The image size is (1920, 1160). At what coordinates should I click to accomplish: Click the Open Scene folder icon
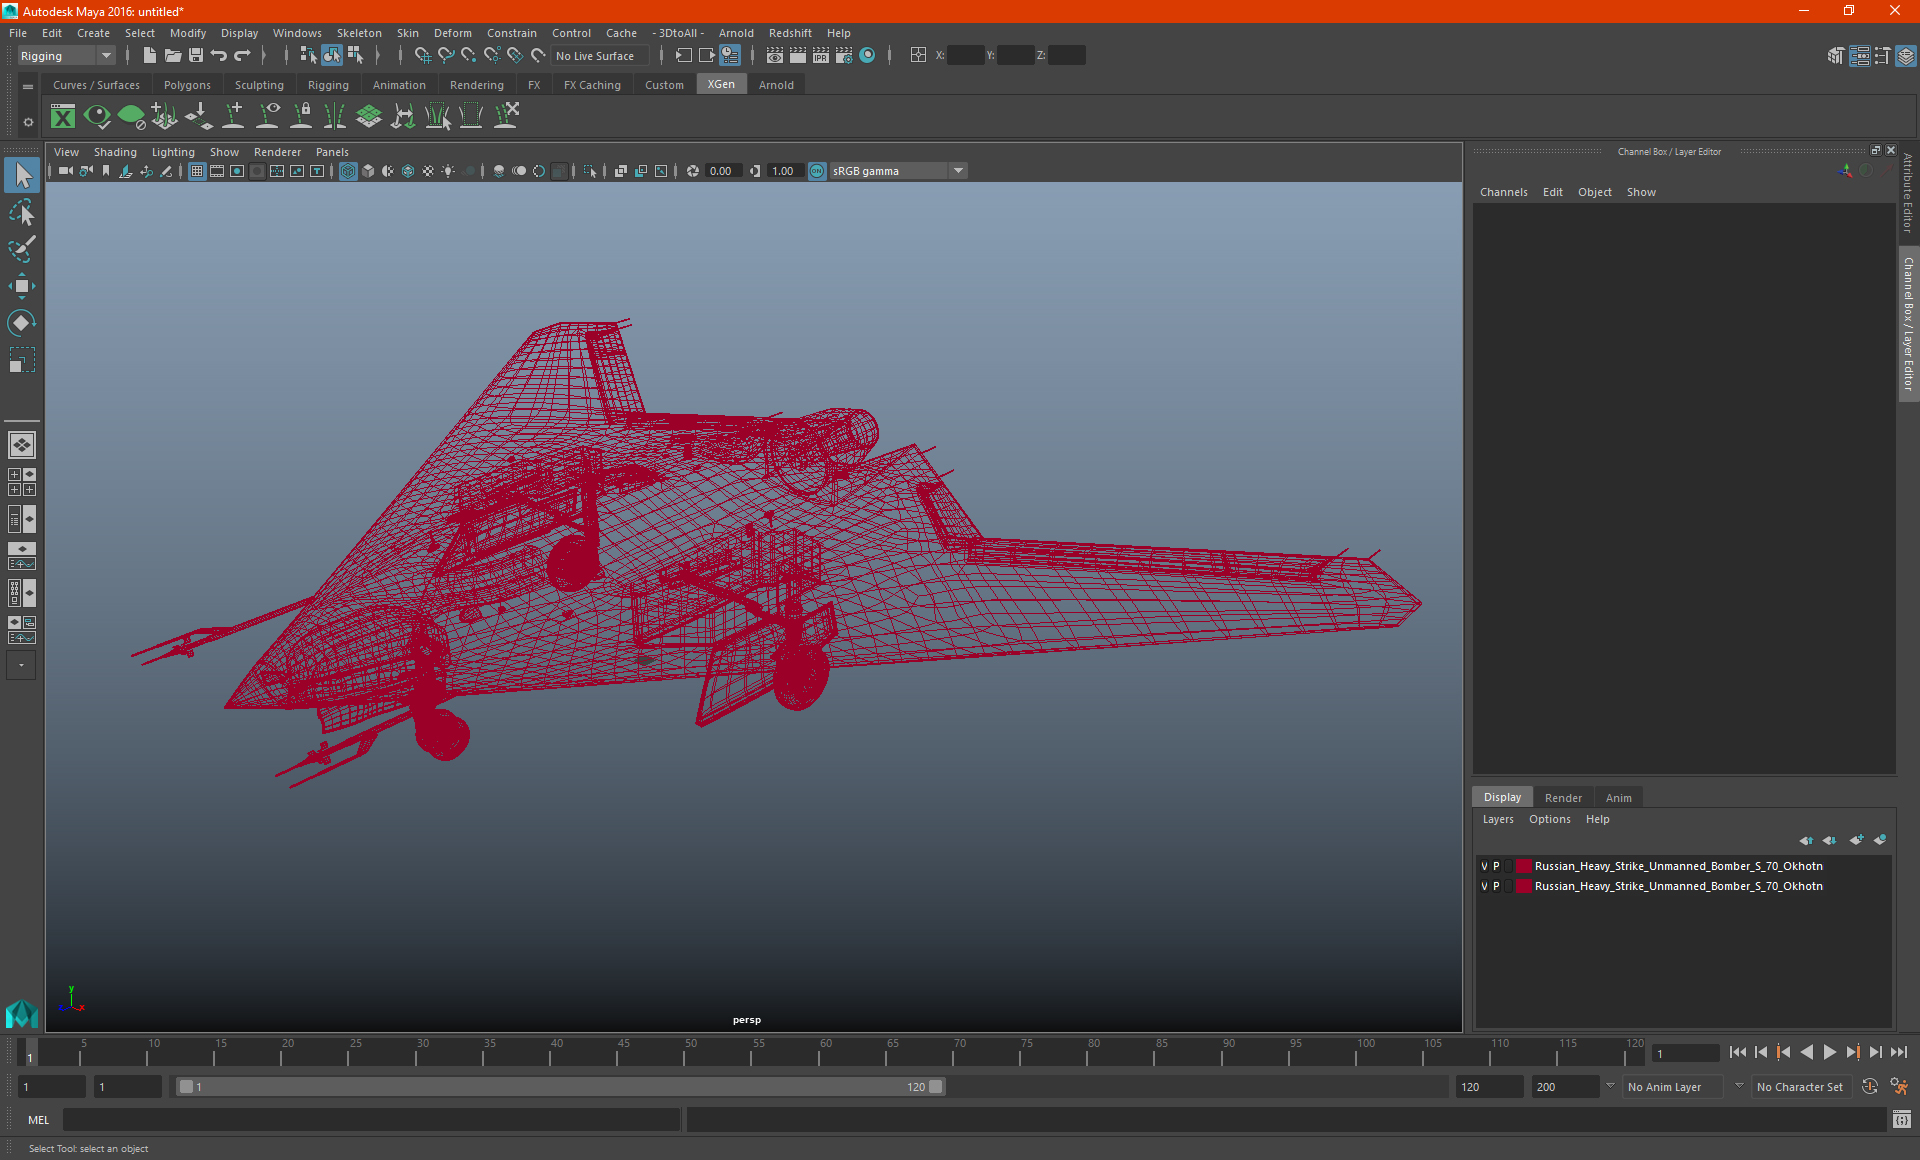(x=172, y=56)
